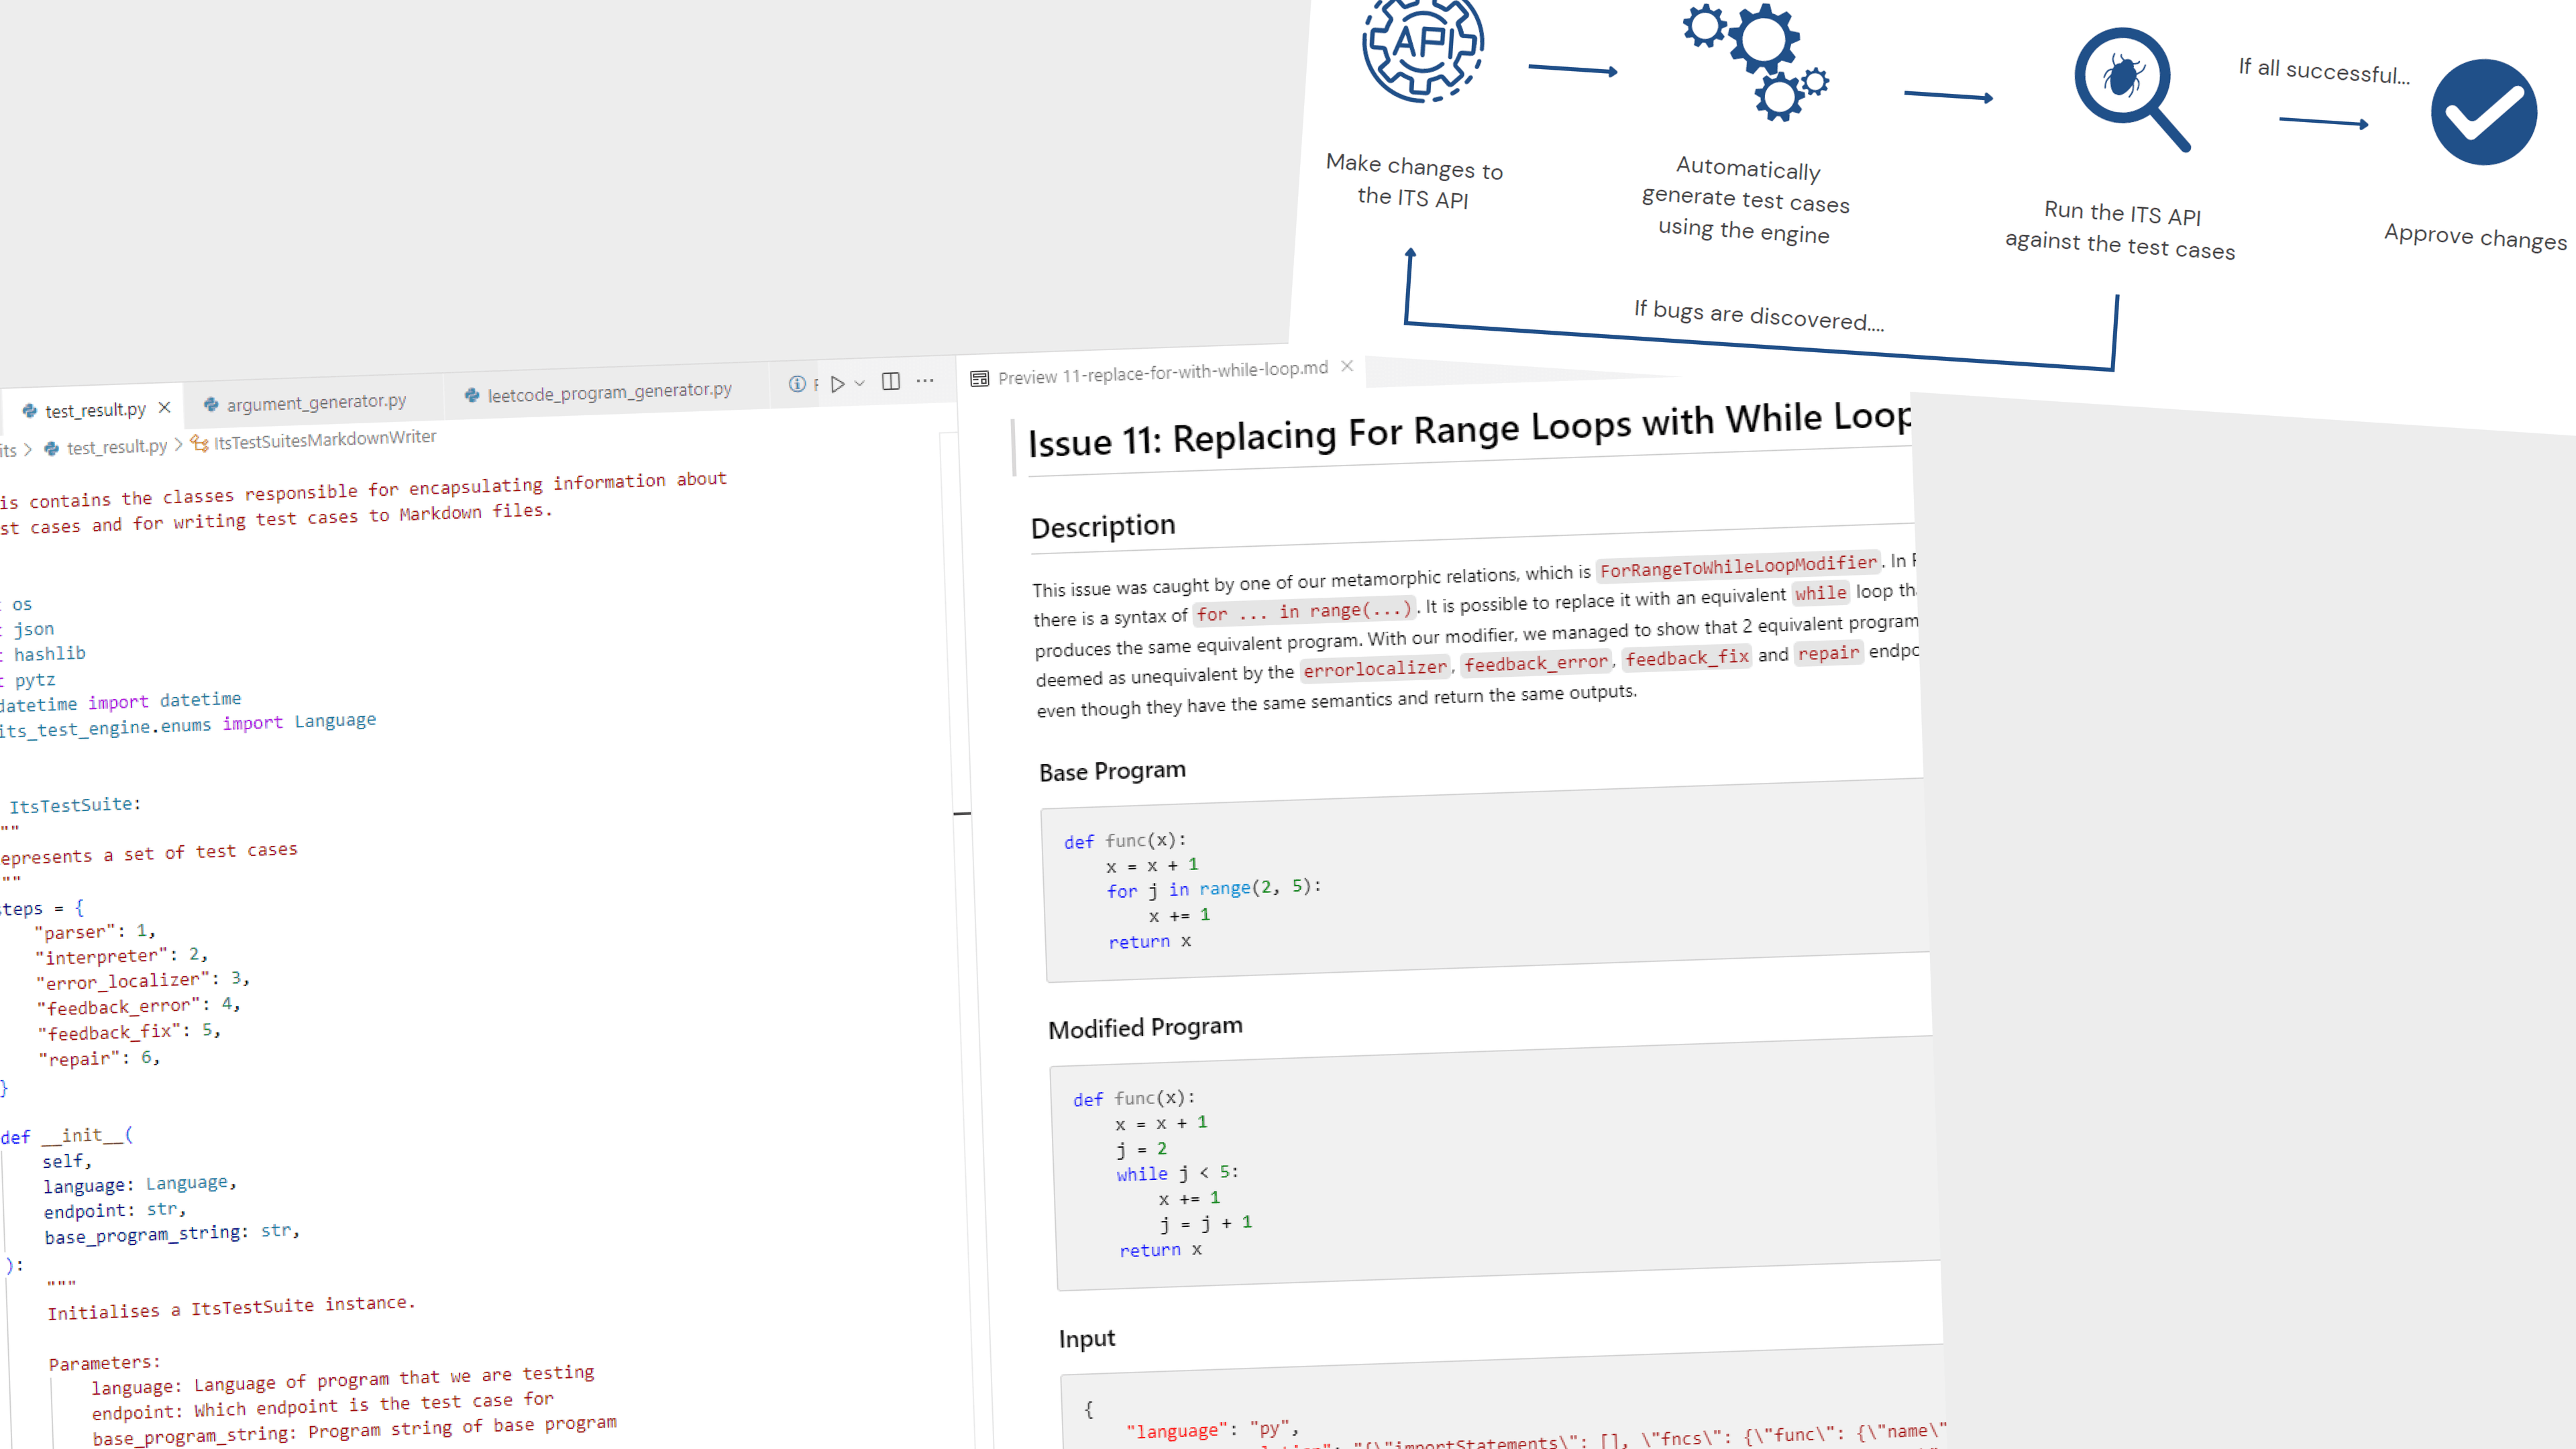Run the current Python file
The height and width of the screenshot is (1449, 2576).
(838, 383)
